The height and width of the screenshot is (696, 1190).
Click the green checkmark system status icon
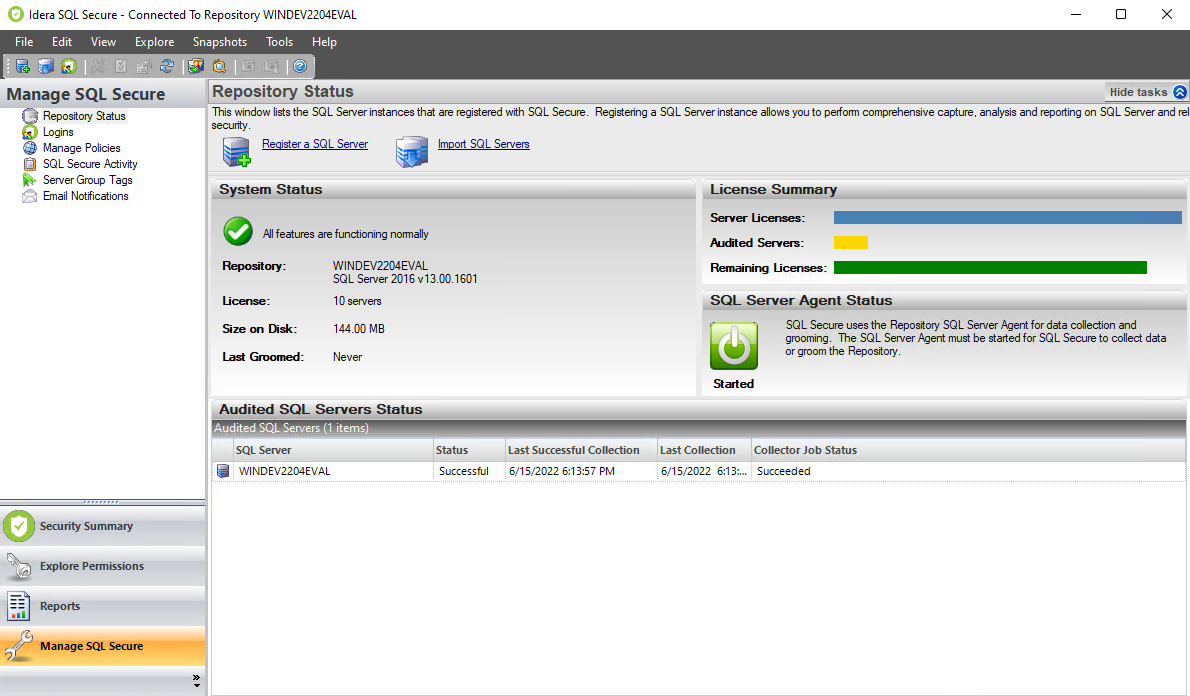point(238,231)
